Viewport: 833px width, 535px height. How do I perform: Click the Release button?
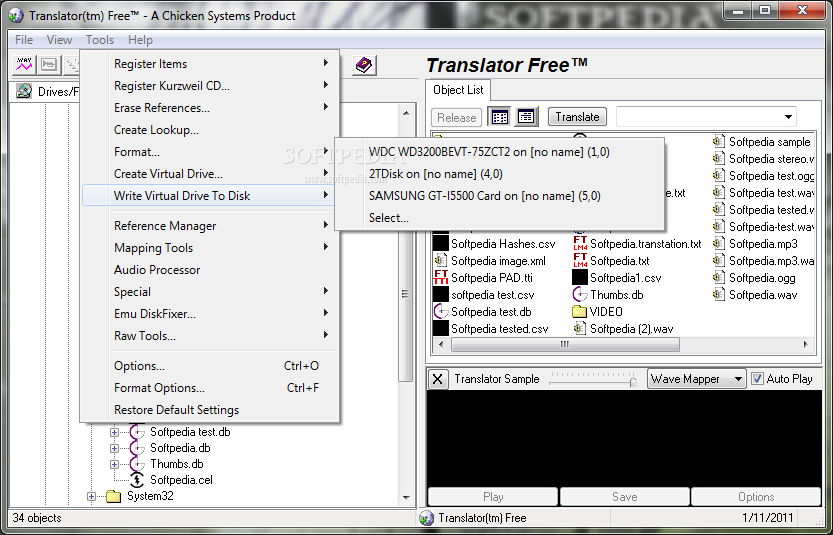pyautogui.click(x=456, y=117)
